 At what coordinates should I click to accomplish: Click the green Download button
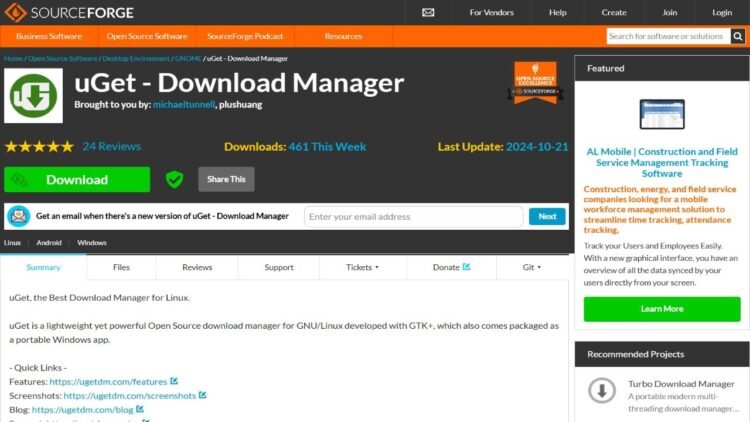click(x=77, y=179)
